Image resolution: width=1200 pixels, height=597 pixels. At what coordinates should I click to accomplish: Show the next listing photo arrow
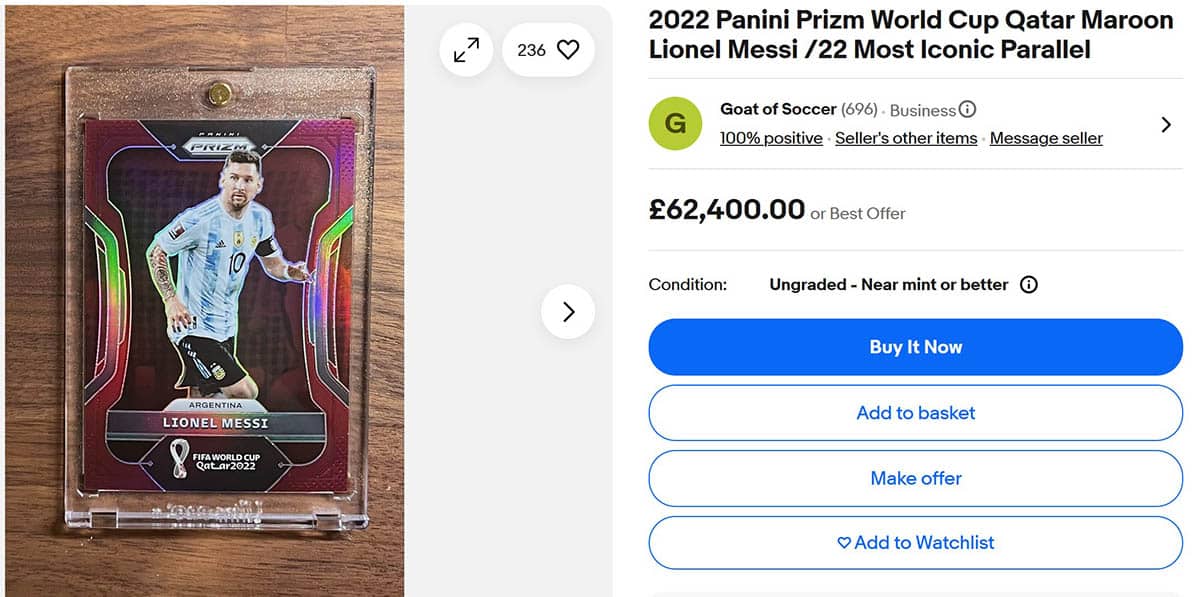568,312
